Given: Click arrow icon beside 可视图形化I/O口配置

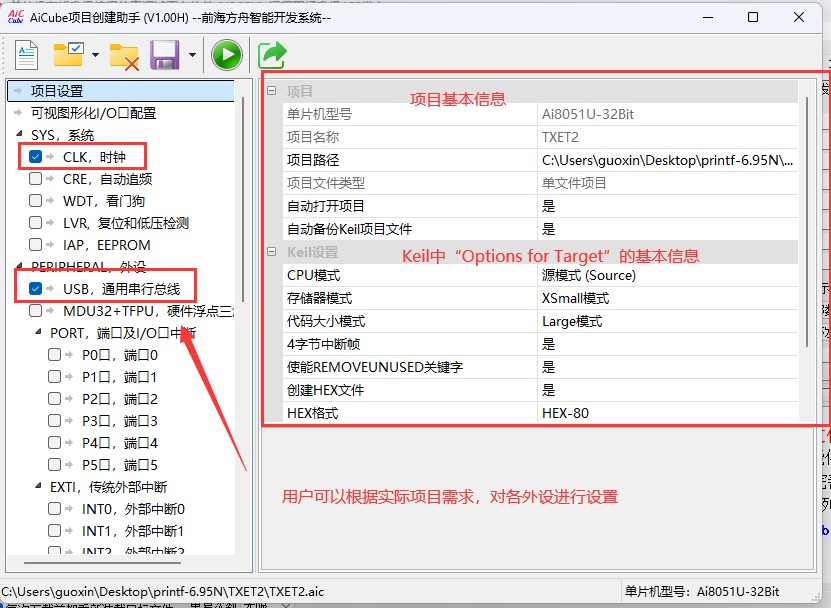Looking at the screenshot, I should [x=19, y=113].
